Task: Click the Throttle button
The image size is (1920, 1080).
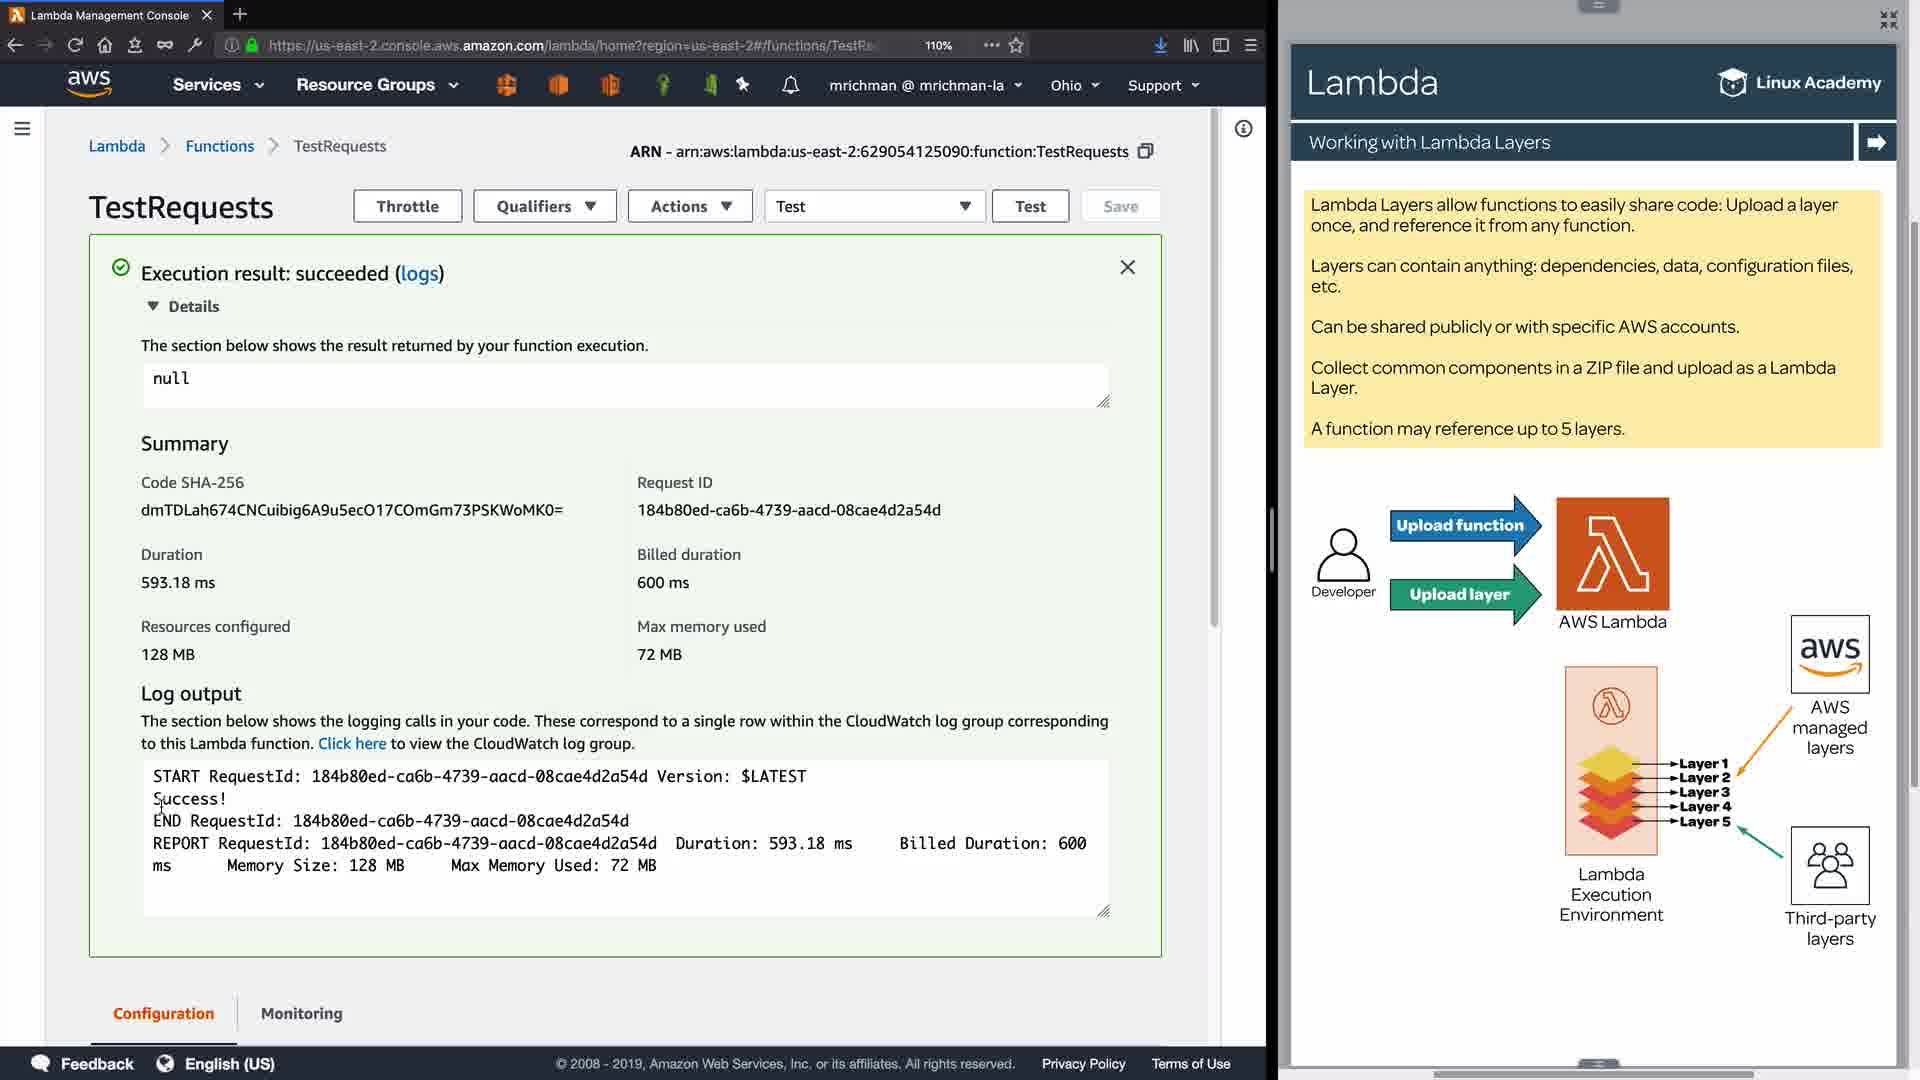Action: 407,206
